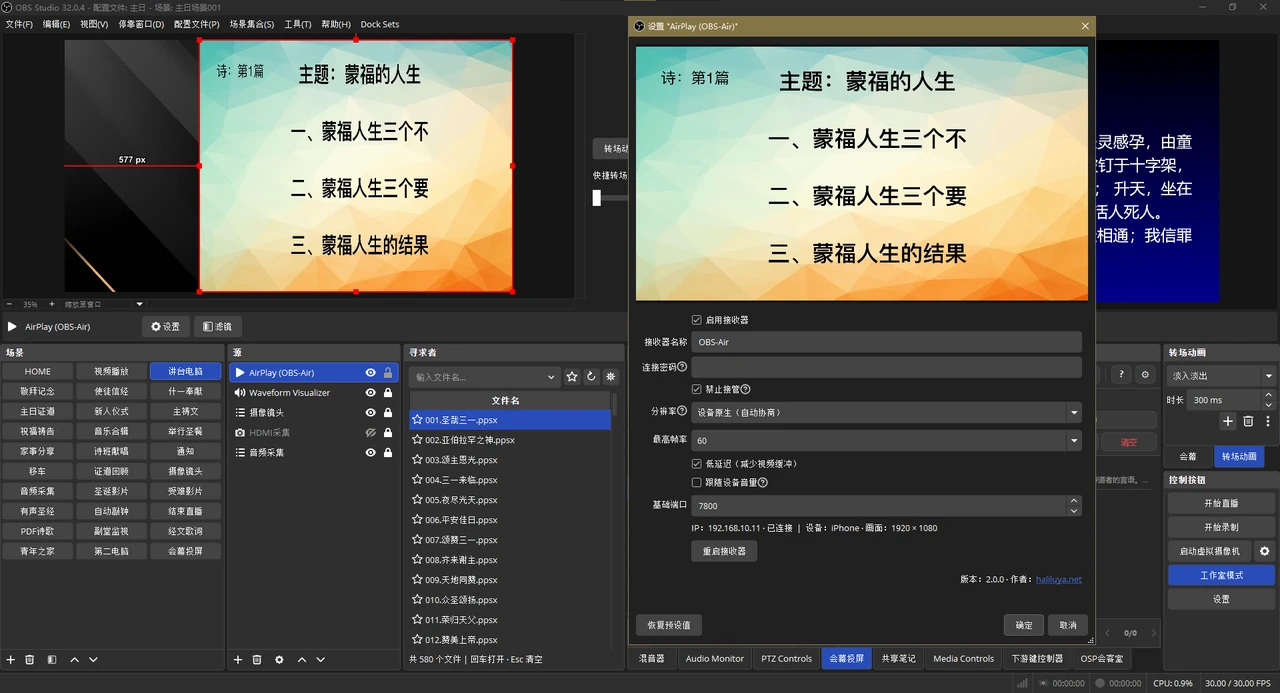Click 滤镜 button in source toolbar

point(217,327)
